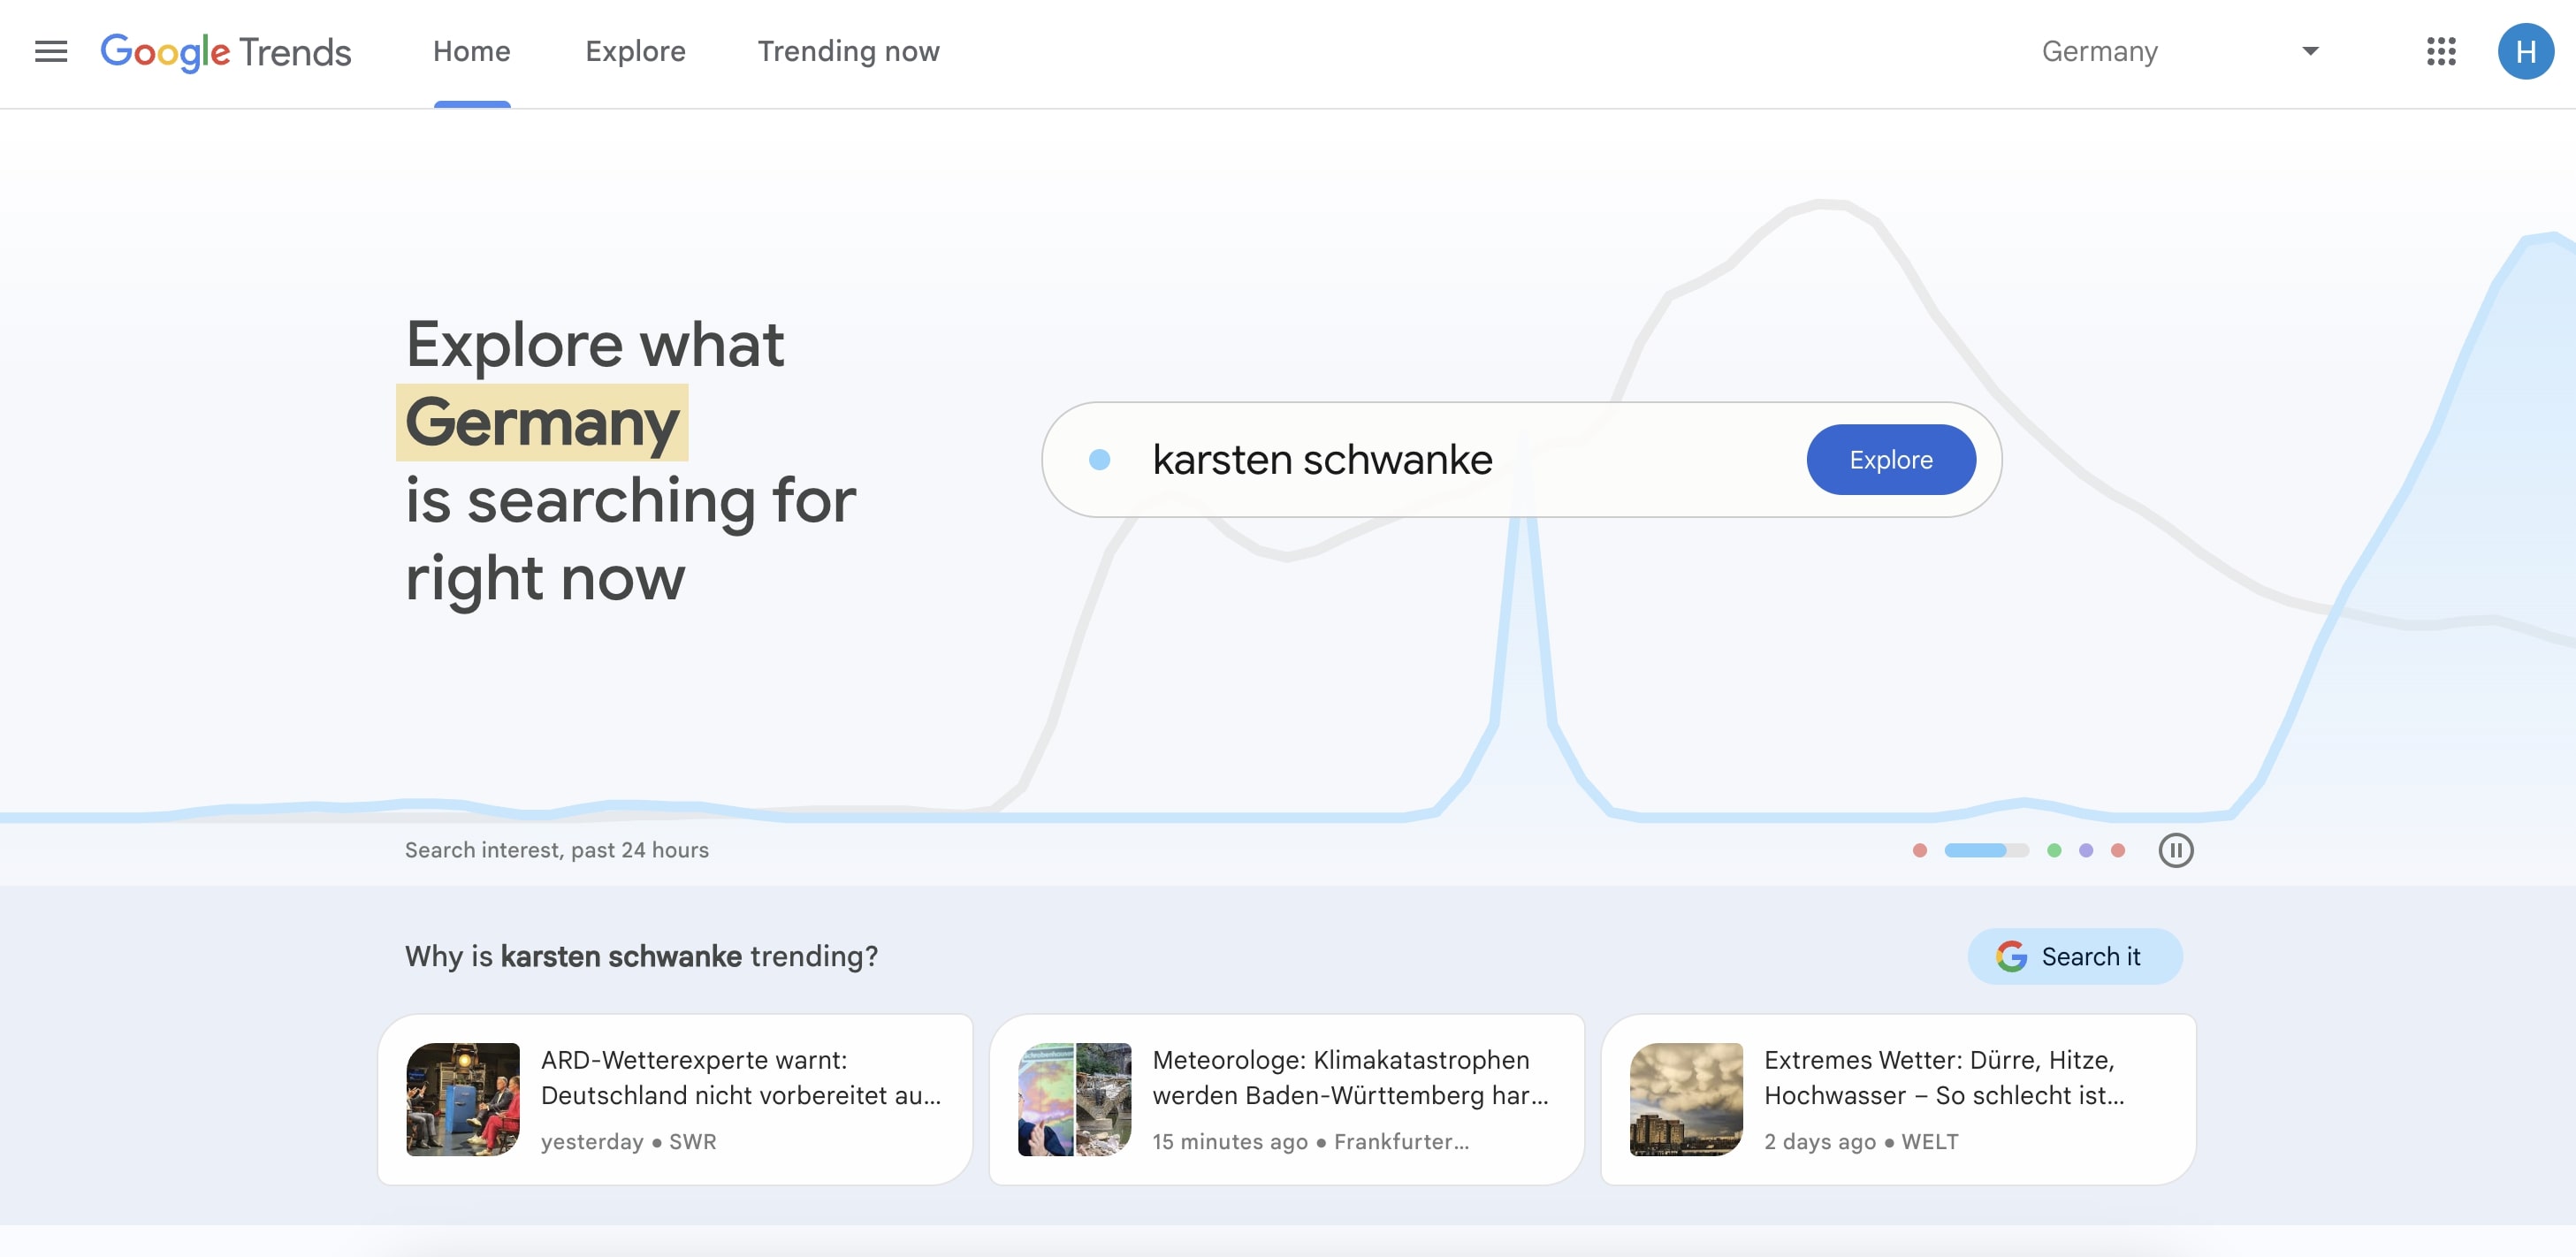Click the blue Explore button
The width and height of the screenshot is (2576, 1257).
click(x=1891, y=459)
